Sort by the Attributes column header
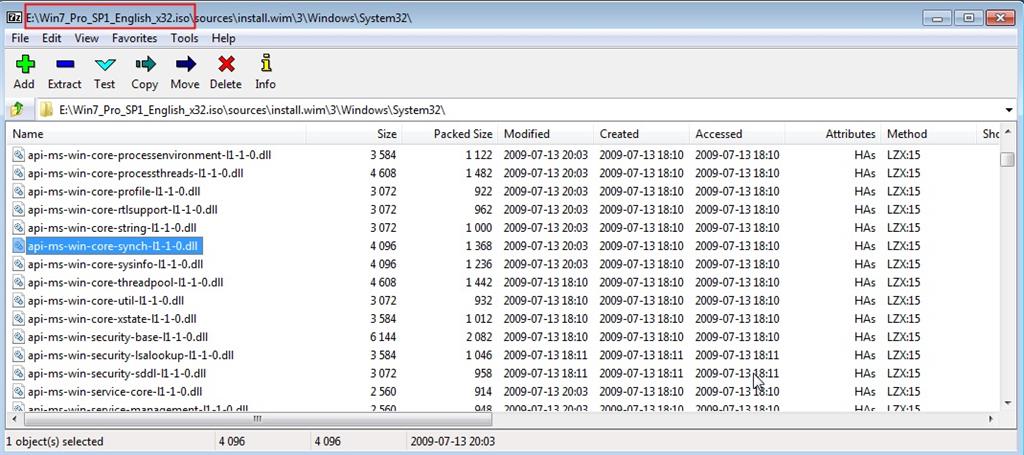1024x455 pixels. coord(833,134)
